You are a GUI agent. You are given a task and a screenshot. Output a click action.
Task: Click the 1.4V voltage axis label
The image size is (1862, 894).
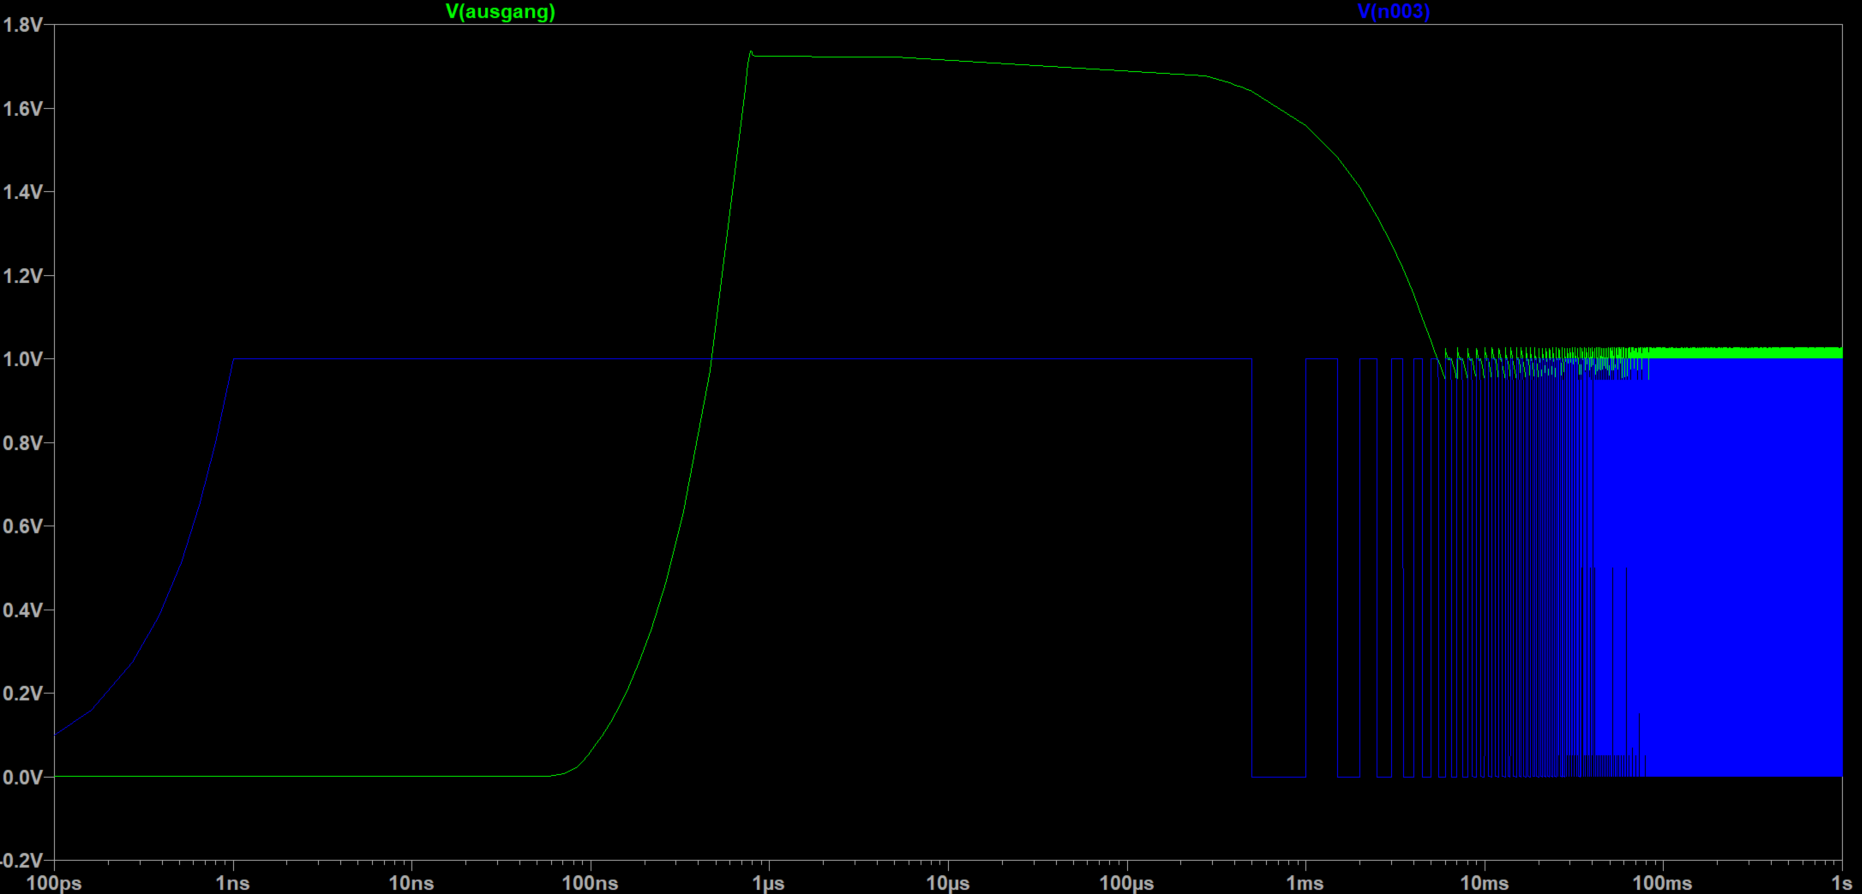coord(23,192)
